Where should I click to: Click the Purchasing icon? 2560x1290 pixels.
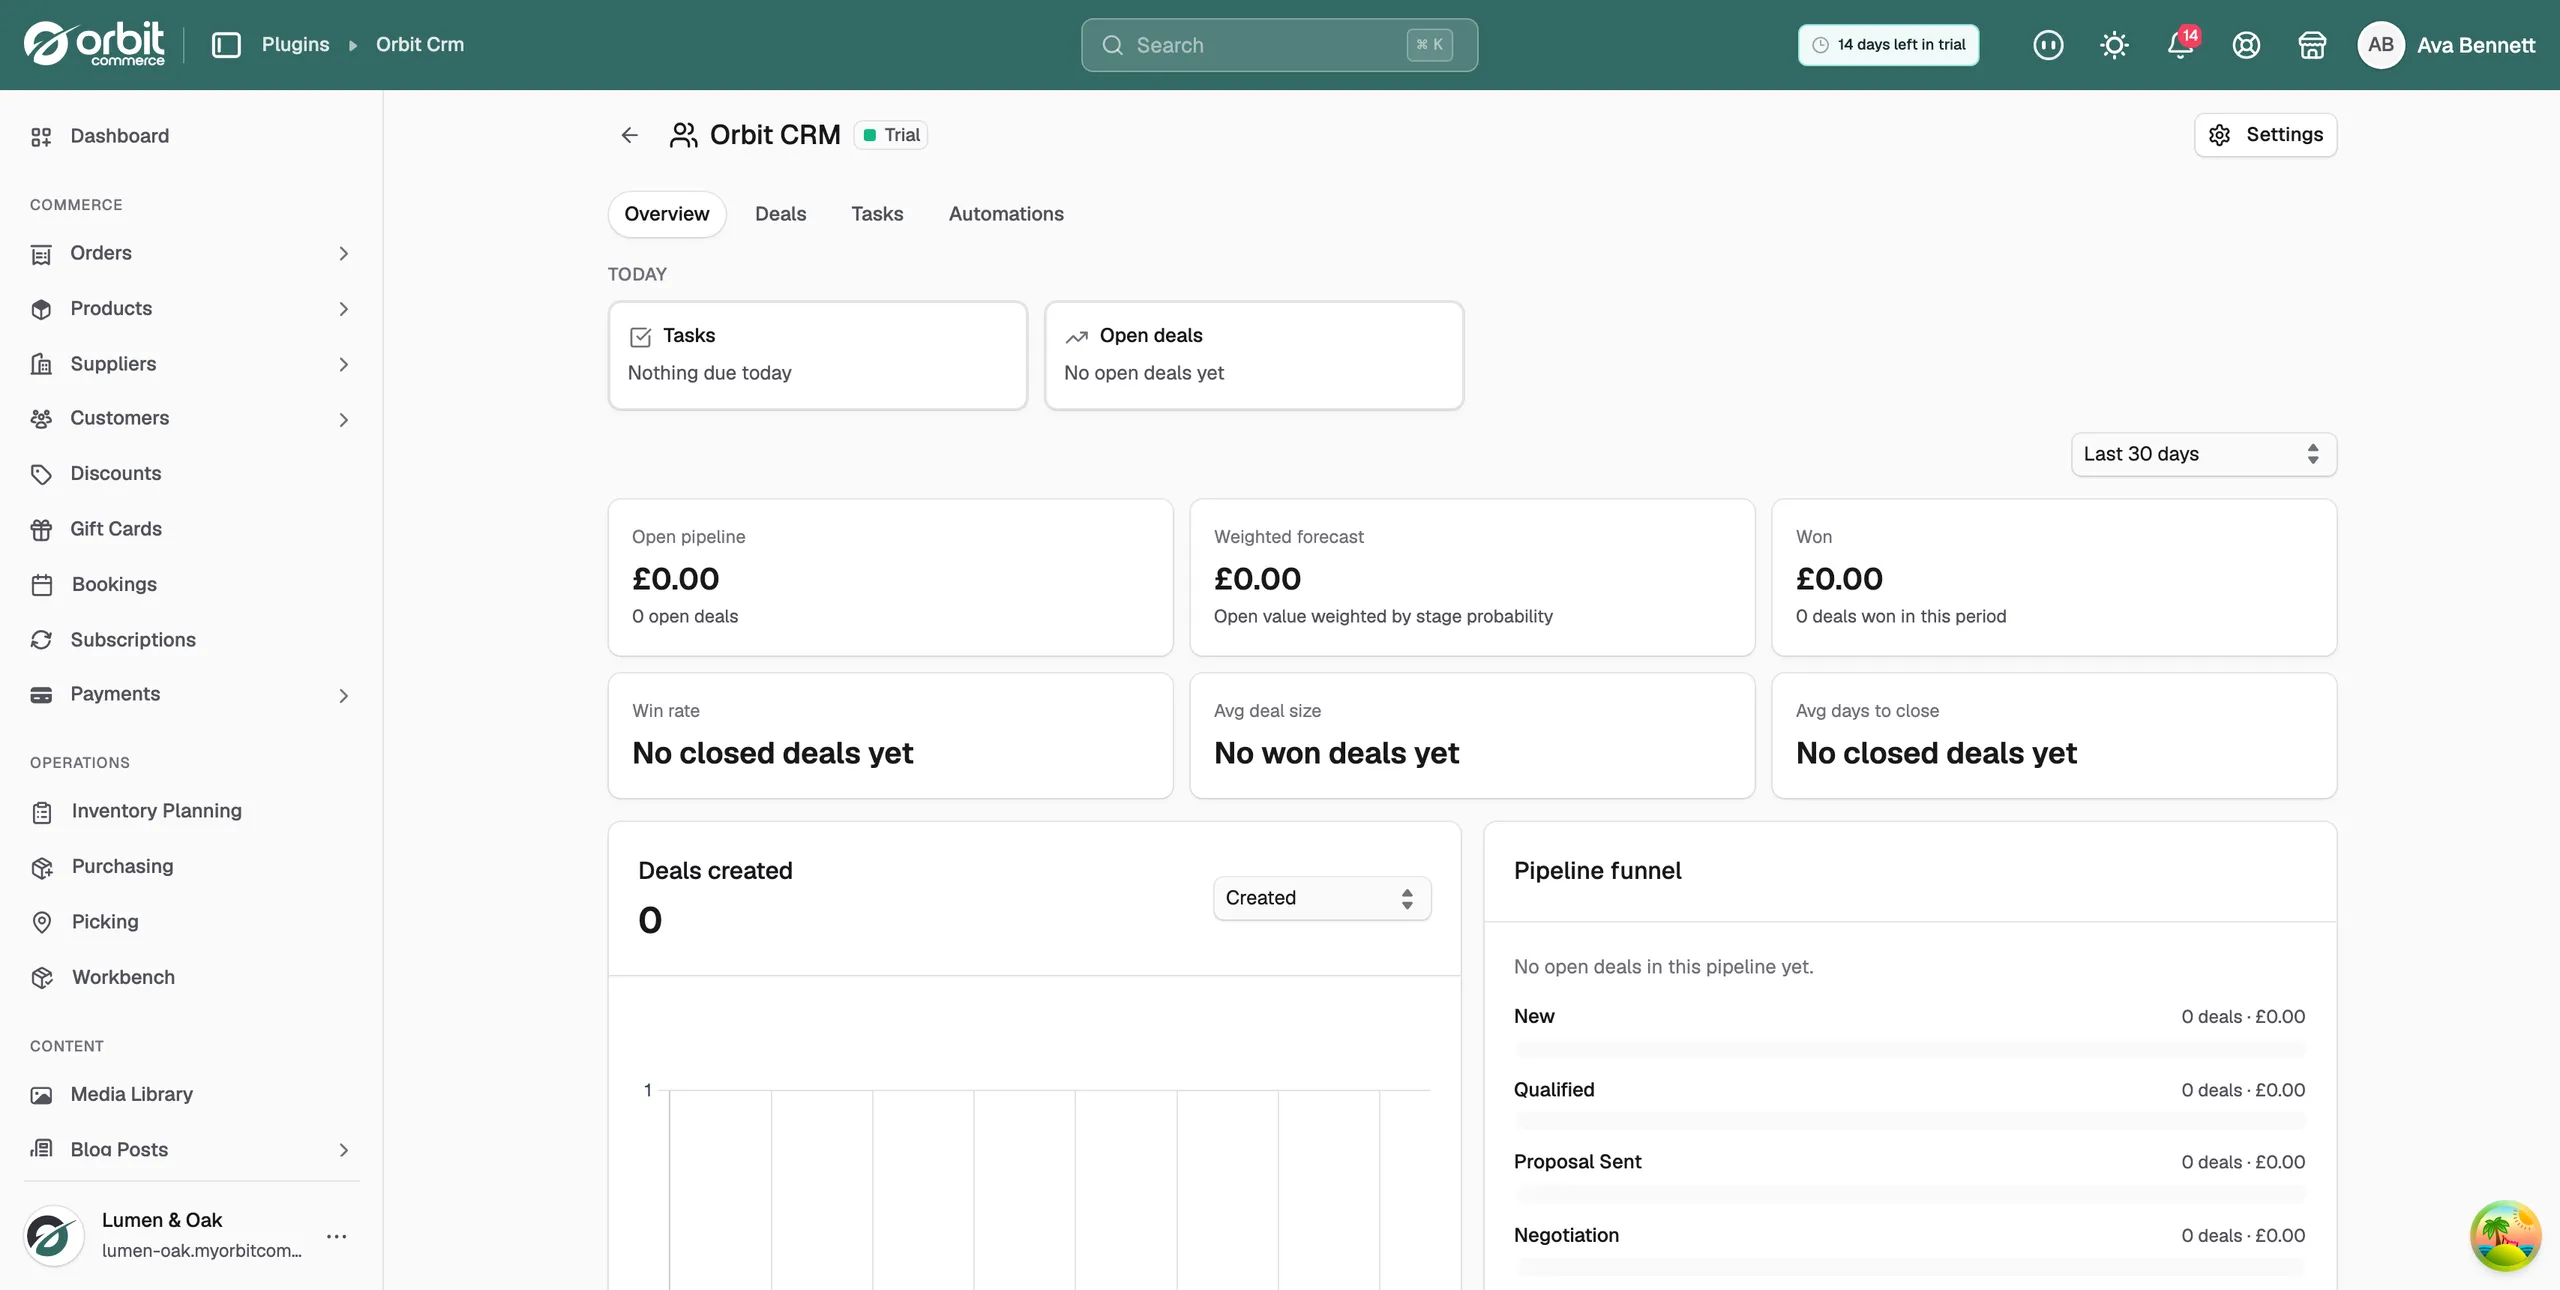click(x=41, y=867)
